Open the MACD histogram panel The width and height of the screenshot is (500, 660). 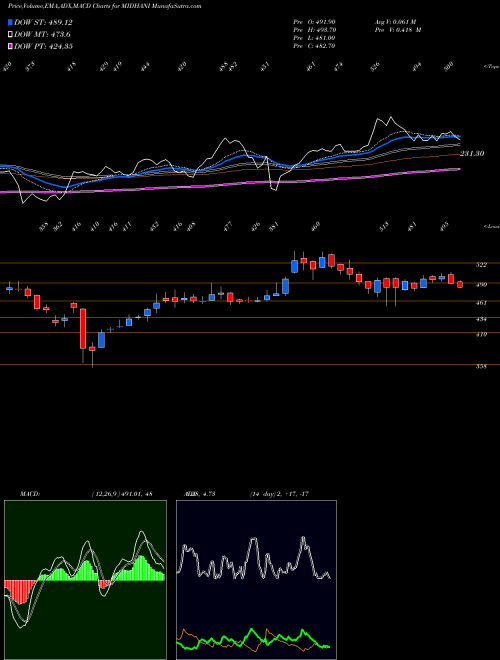[x=85, y=580]
